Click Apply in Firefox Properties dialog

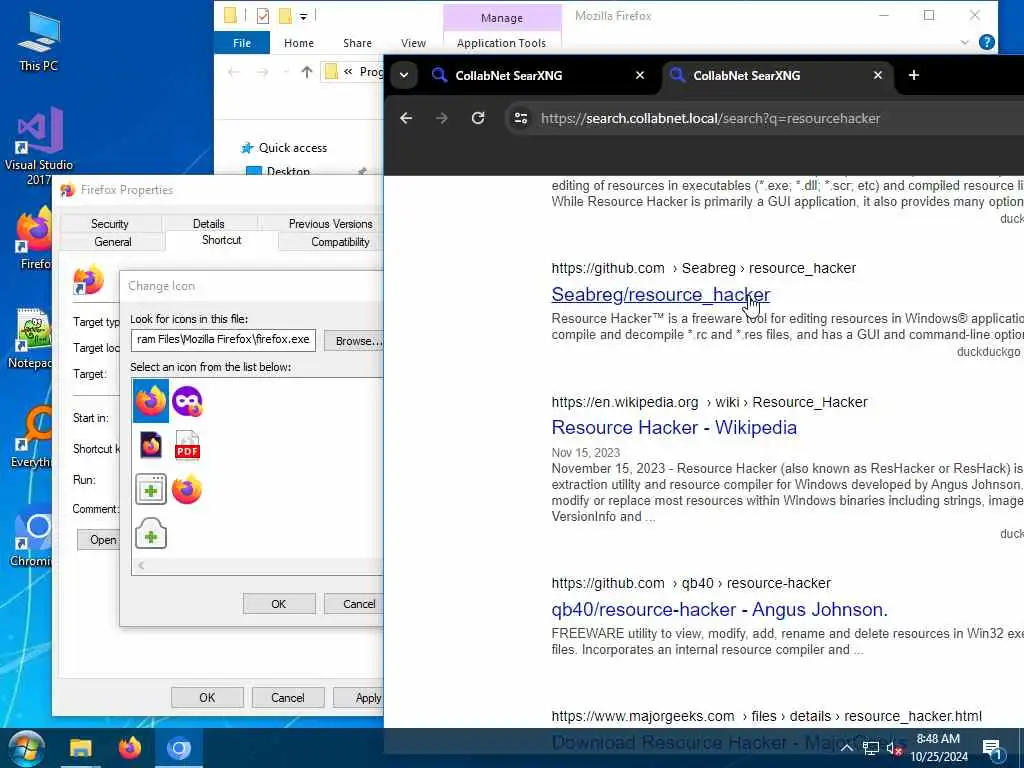(x=359, y=697)
